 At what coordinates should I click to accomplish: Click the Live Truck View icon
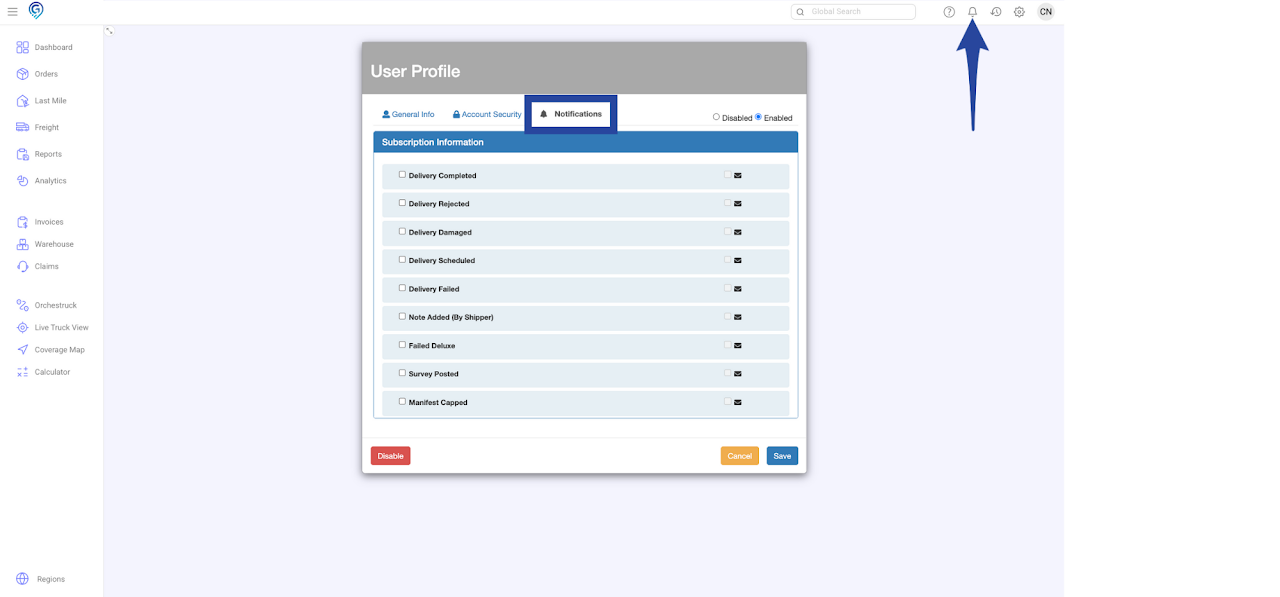23,327
